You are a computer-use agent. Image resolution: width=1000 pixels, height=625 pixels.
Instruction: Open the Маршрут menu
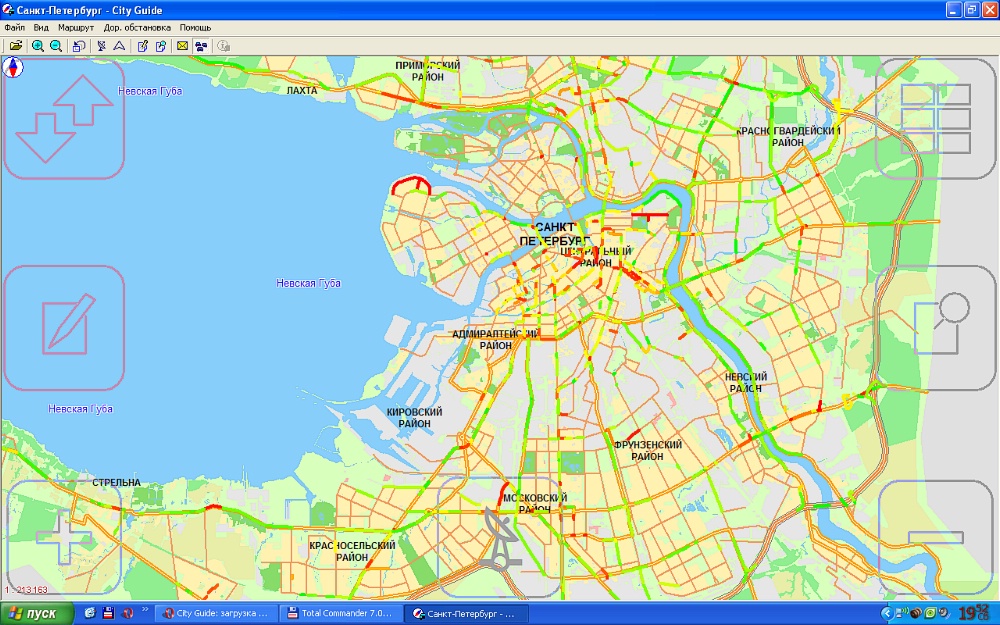click(x=76, y=28)
